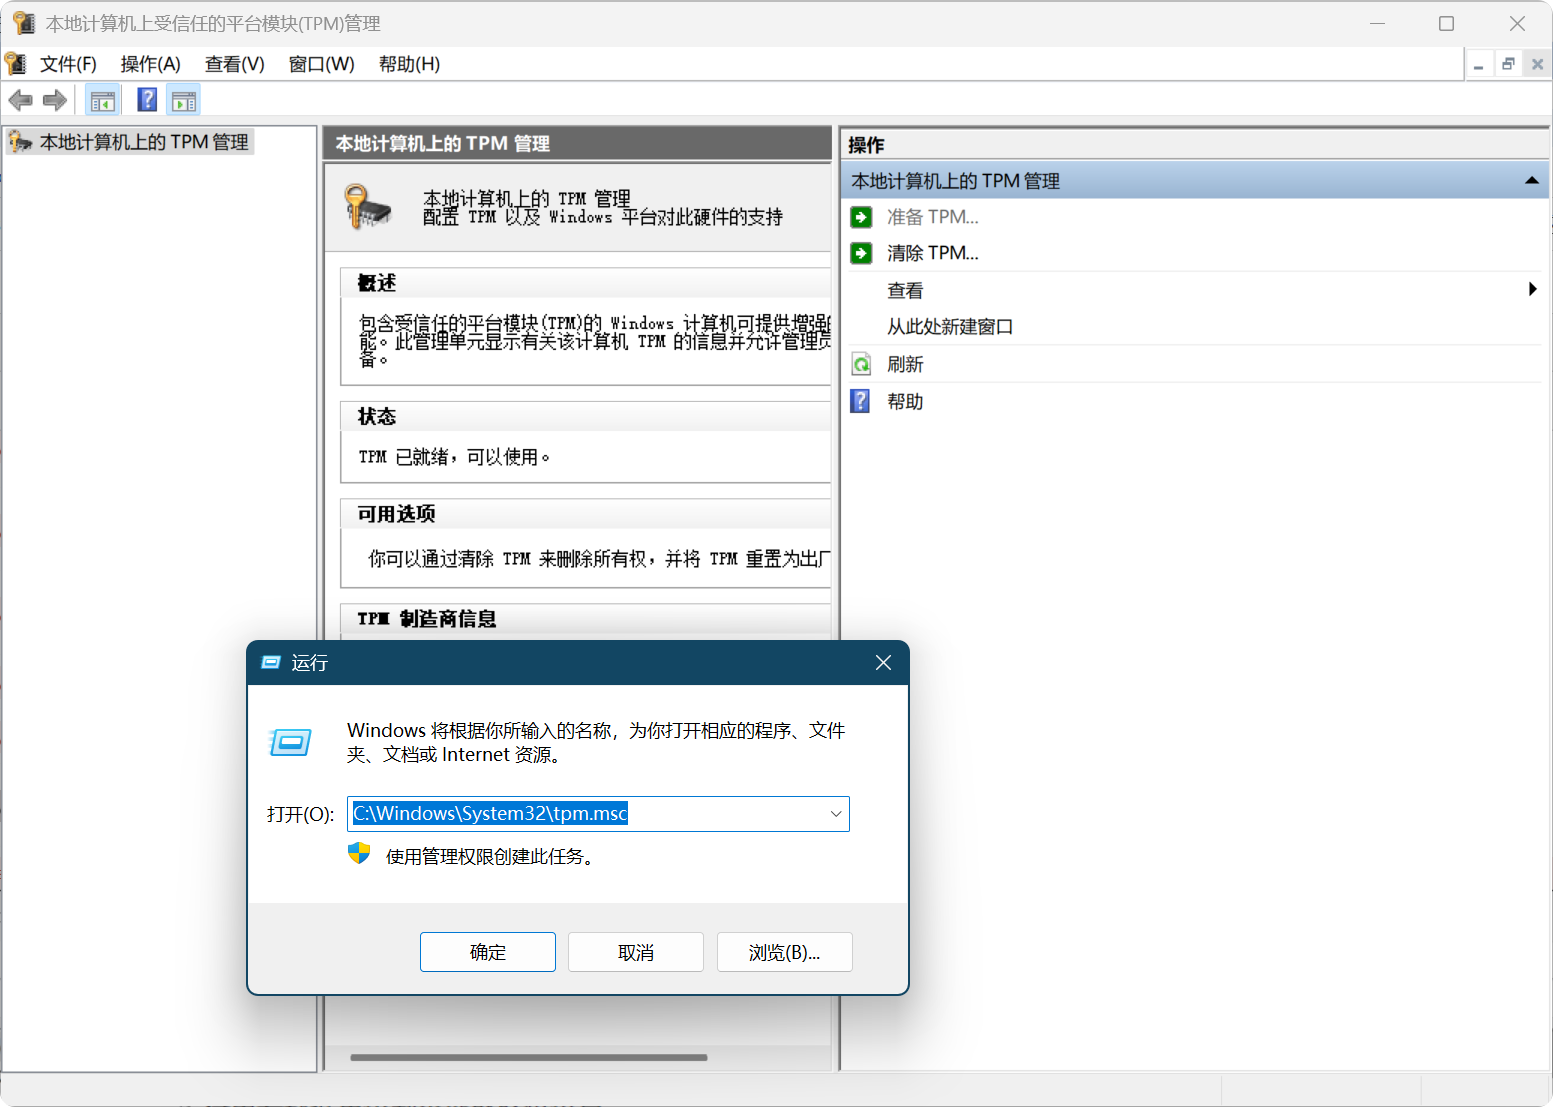Click the refresh icon beside 刷新
Viewport: 1553px width, 1107px height.
point(861,364)
